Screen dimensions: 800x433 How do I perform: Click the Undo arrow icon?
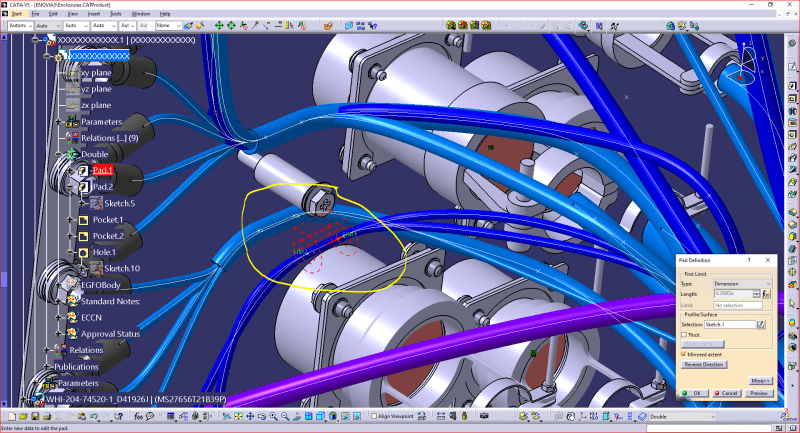[93, 416]
